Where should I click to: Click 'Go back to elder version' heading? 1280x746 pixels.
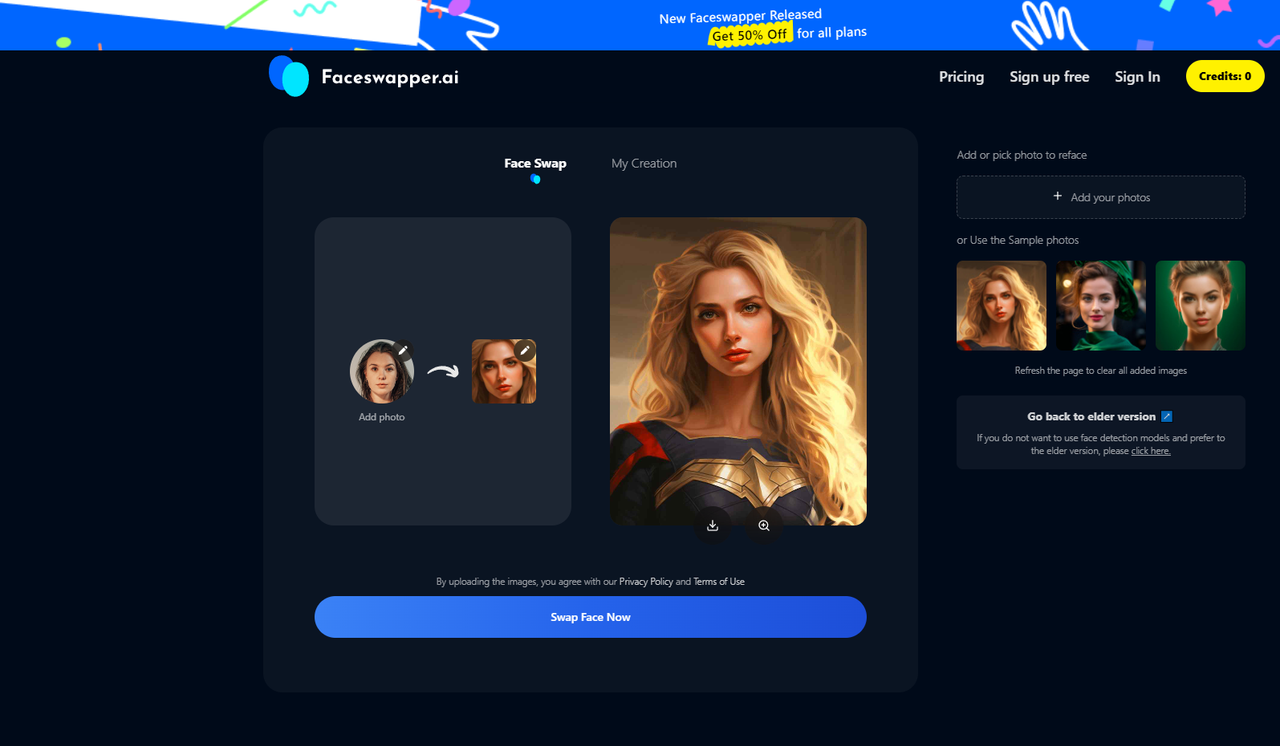point(1091,416)
